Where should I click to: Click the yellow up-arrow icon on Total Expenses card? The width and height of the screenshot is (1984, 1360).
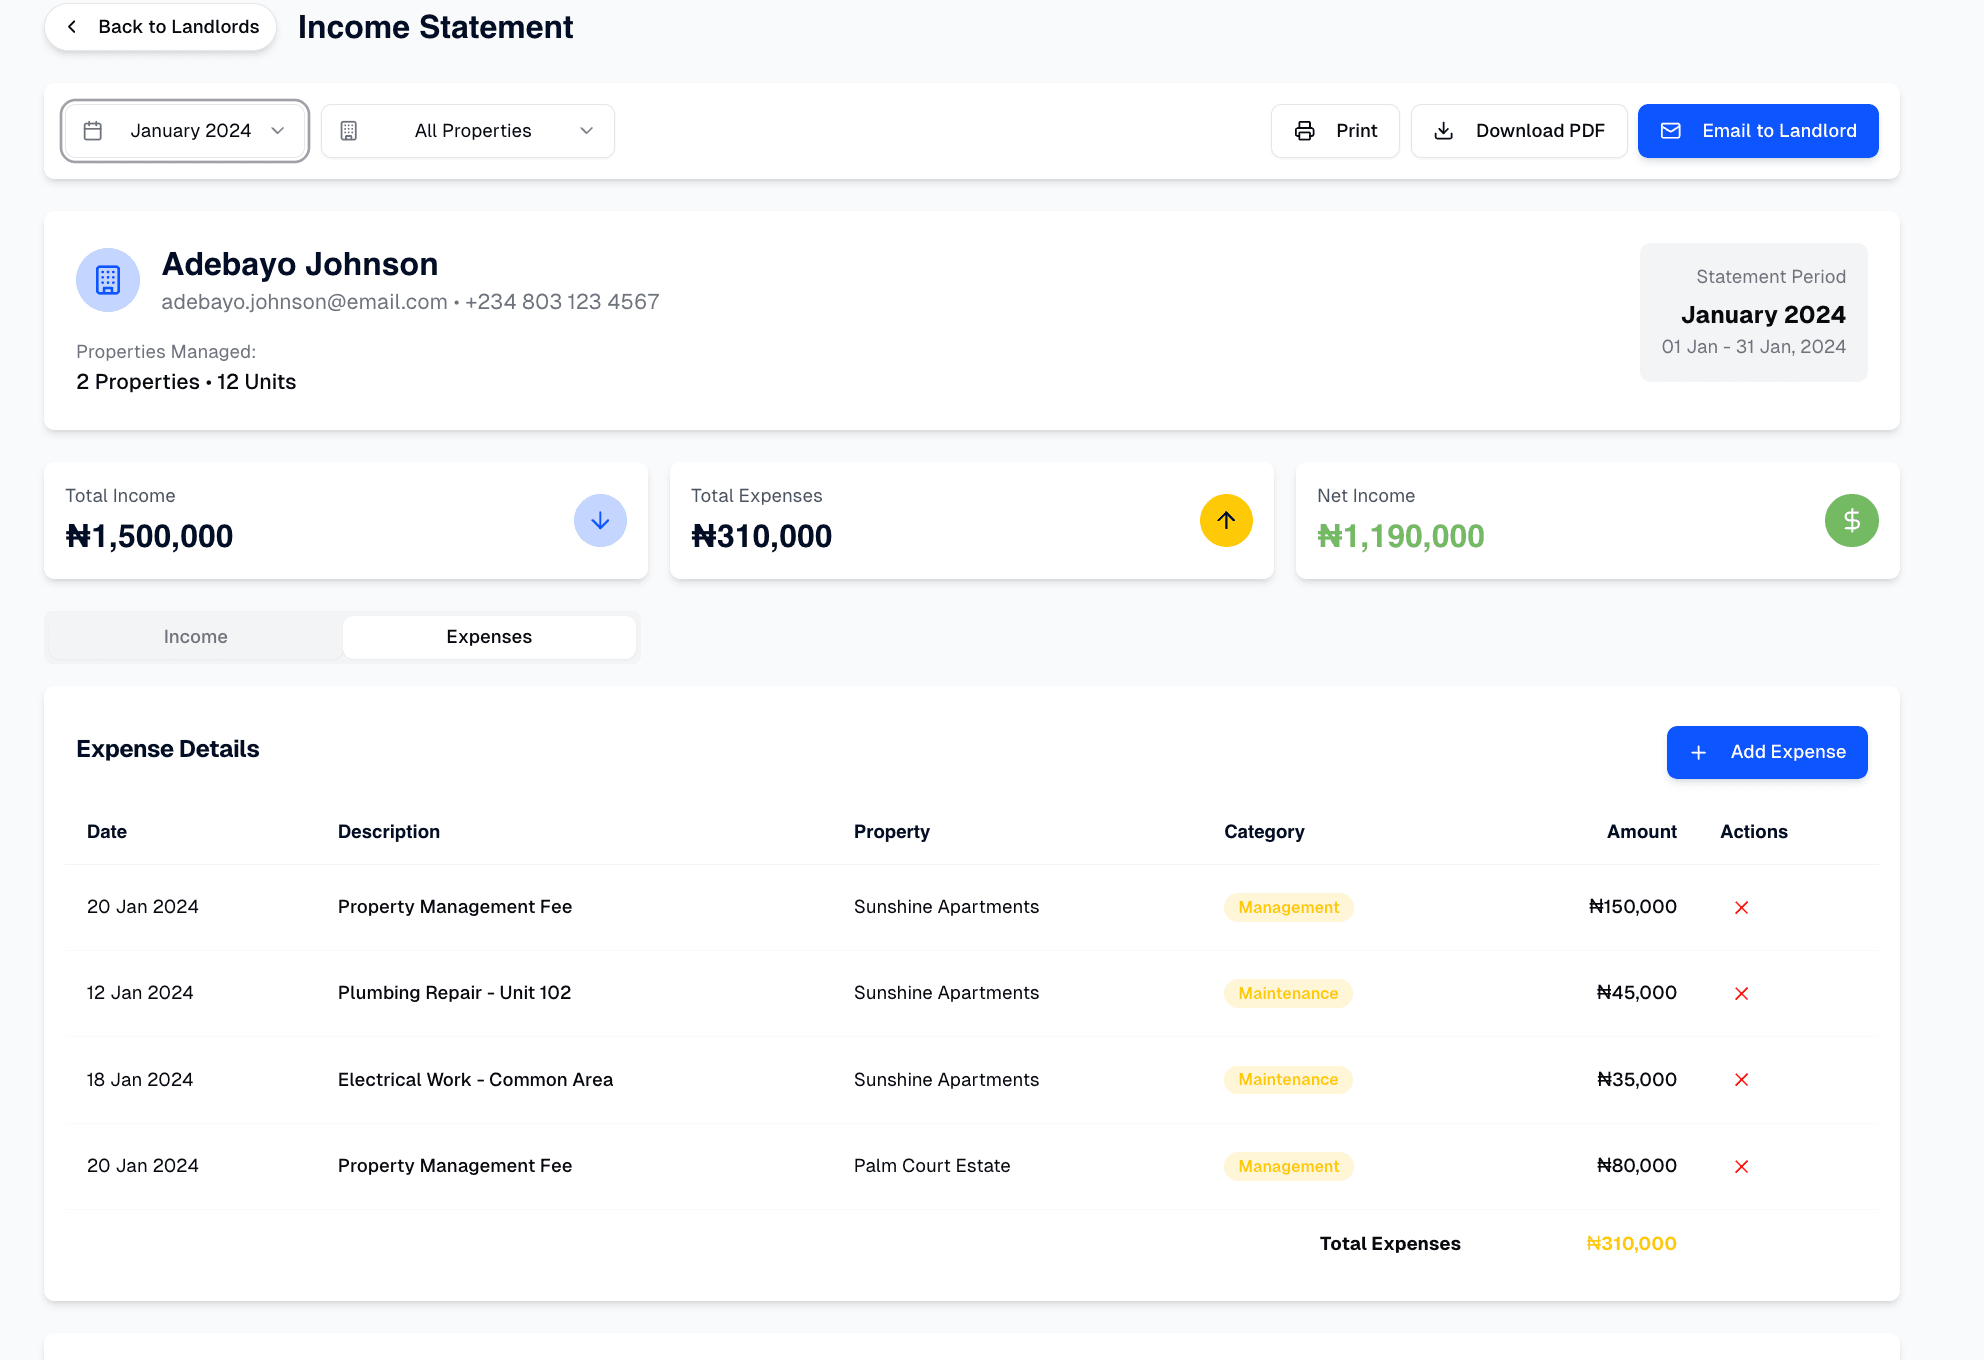(x=1226, y=520)
